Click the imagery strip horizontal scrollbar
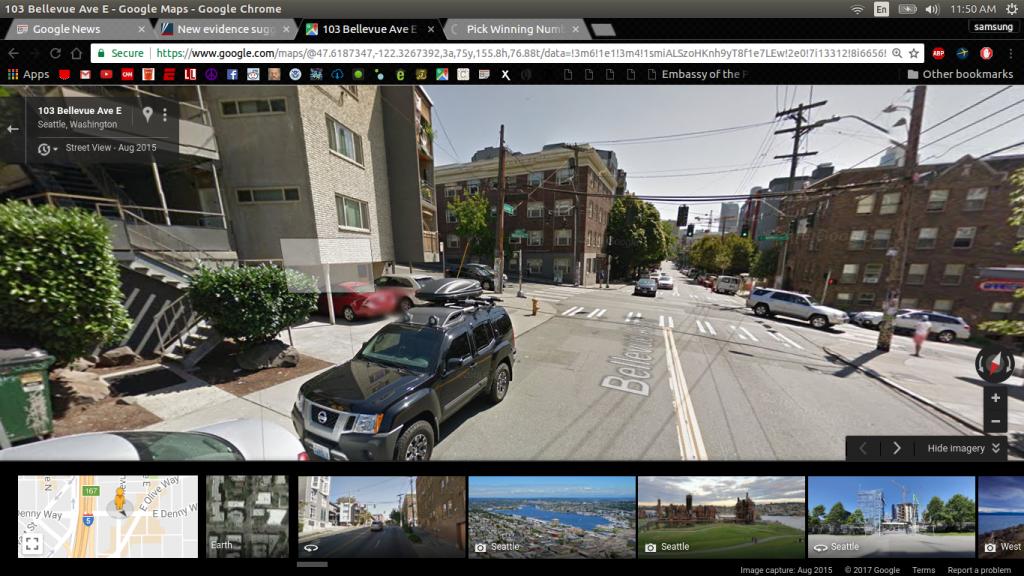This screenshot has width=1024, height=576. (x=312, y=564)
